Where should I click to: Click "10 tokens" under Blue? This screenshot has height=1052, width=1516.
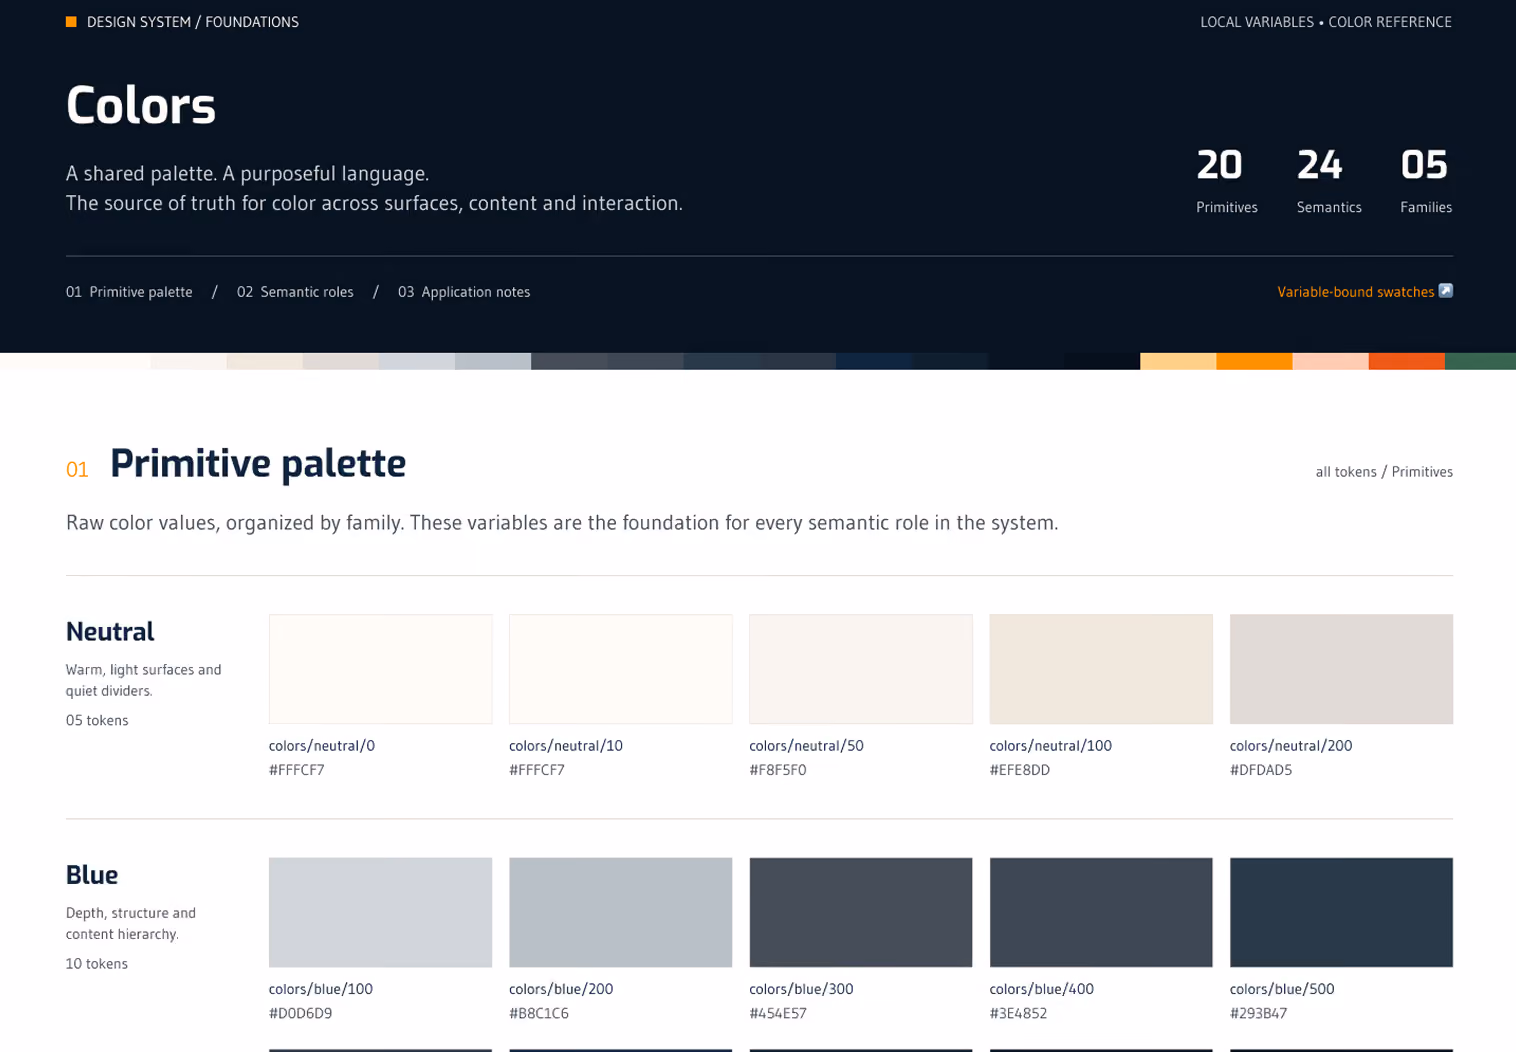click(97, 964)
